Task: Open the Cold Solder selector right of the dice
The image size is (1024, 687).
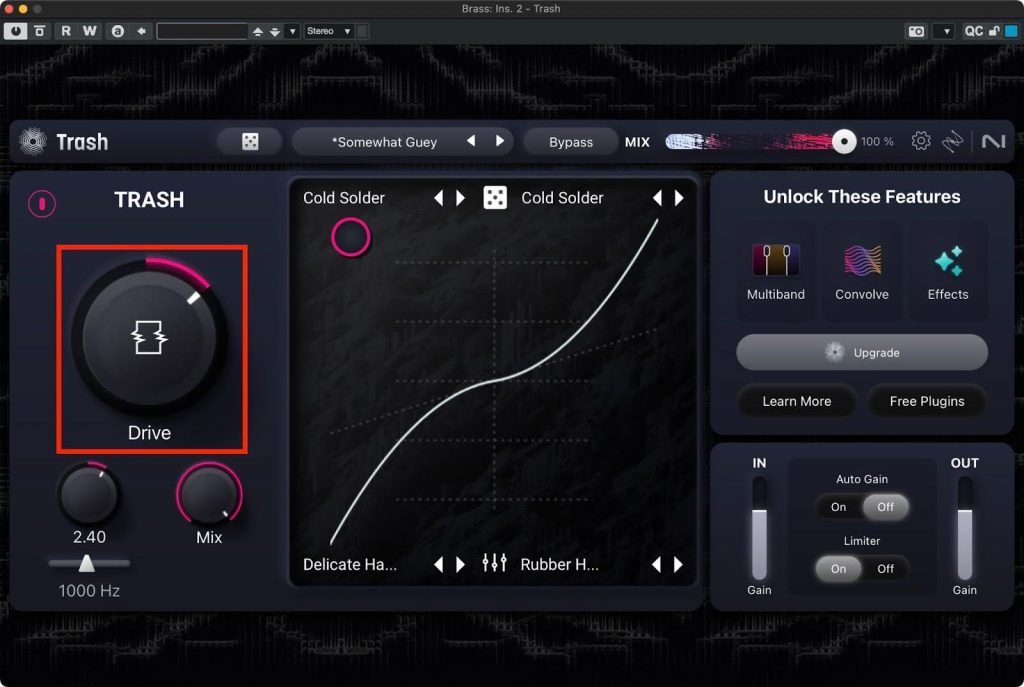Action: coord(562,198)
